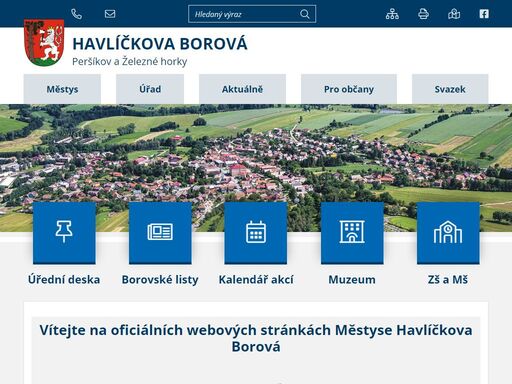
Task: Click the printer icon
Action: (x=423, y=14)
